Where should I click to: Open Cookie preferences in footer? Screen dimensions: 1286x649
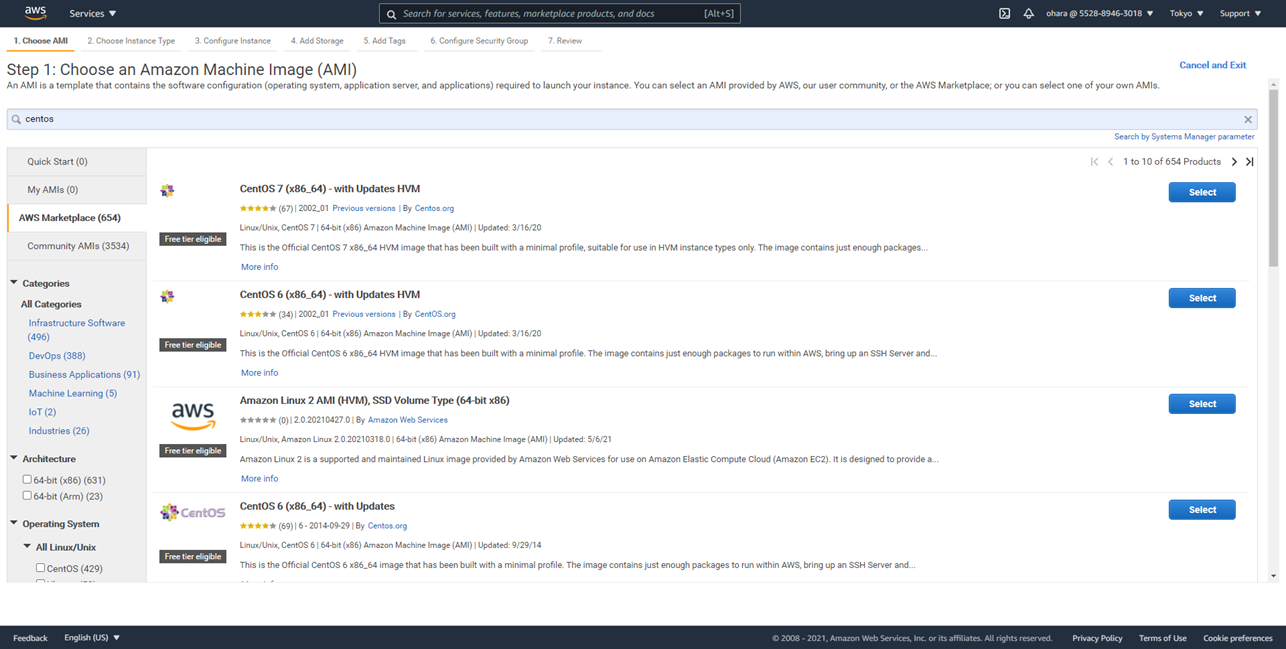click(x=1238, y=638)
